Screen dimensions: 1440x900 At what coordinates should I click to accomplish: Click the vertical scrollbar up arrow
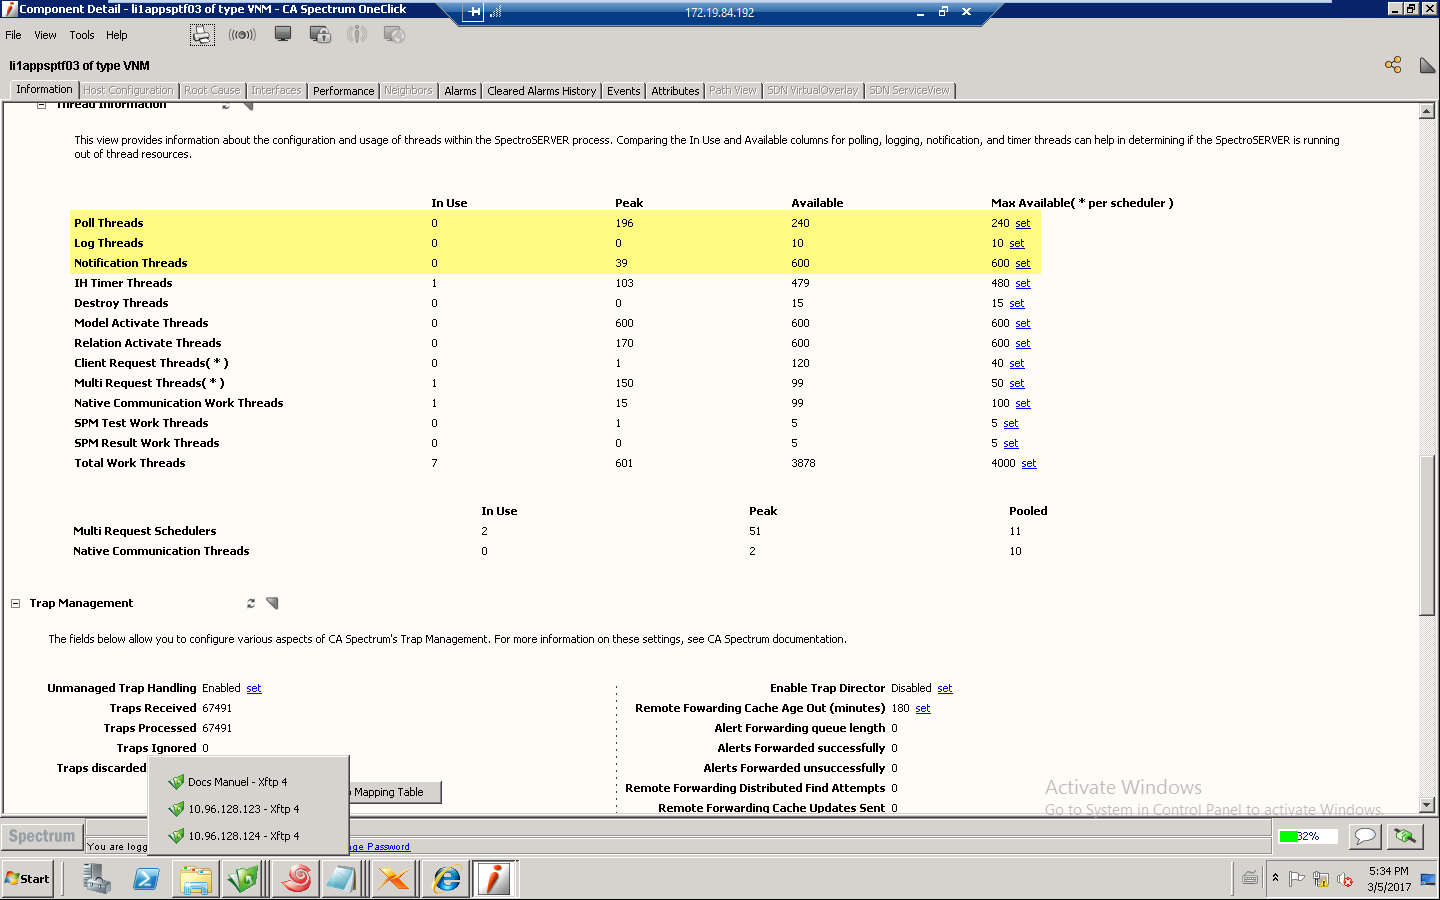click(1427, 111)
